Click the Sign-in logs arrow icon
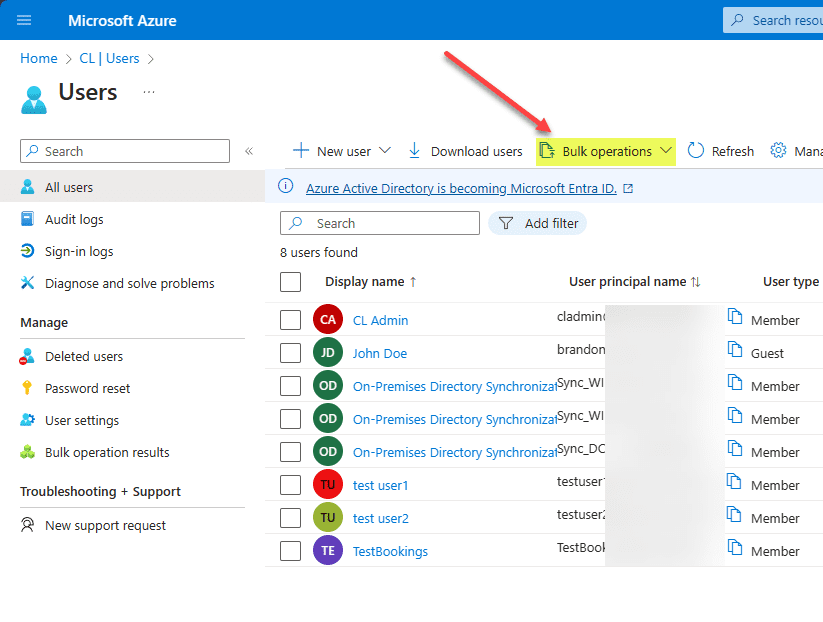 [27, 251]
